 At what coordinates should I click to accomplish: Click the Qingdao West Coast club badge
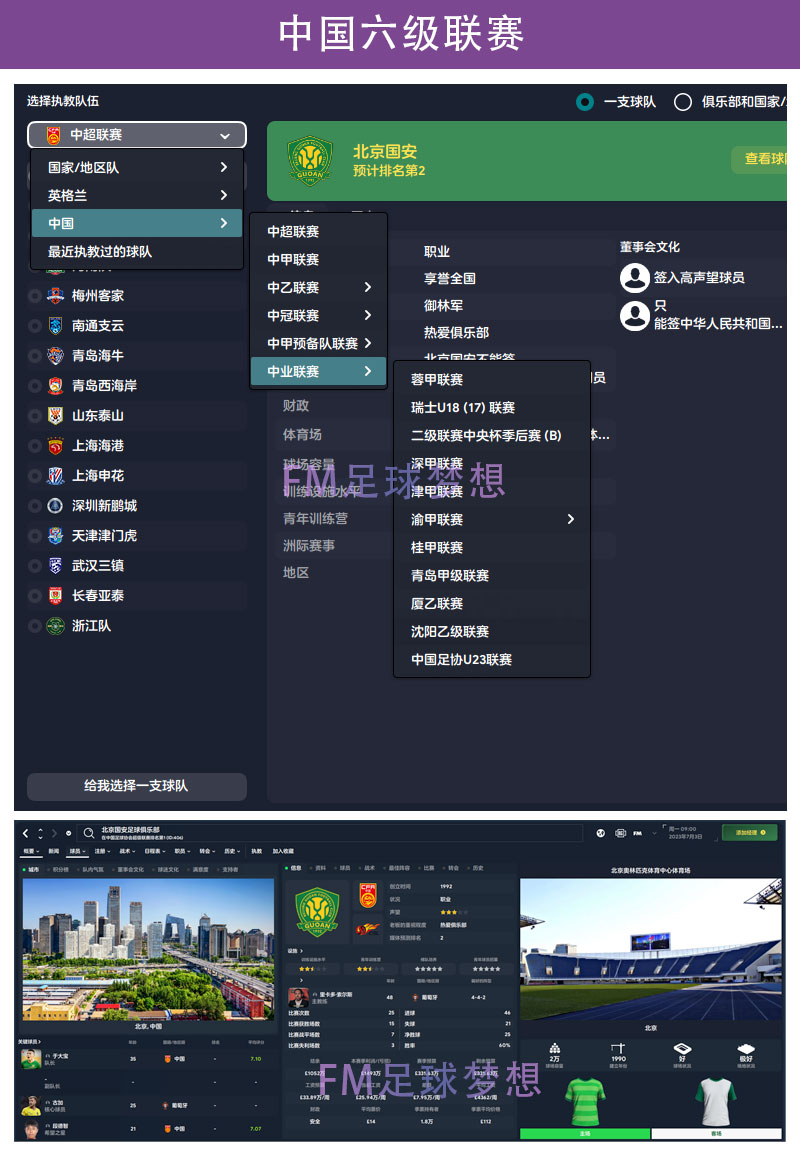click(55, 386)
